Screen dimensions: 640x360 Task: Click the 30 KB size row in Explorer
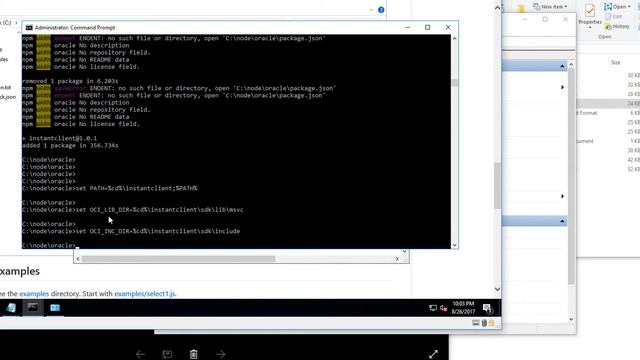click(x=633, y=76)
